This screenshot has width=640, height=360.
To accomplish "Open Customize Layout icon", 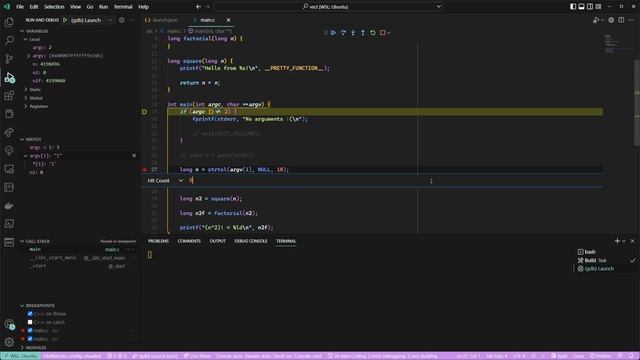I will pyautogui.click(x=599, y=7).
